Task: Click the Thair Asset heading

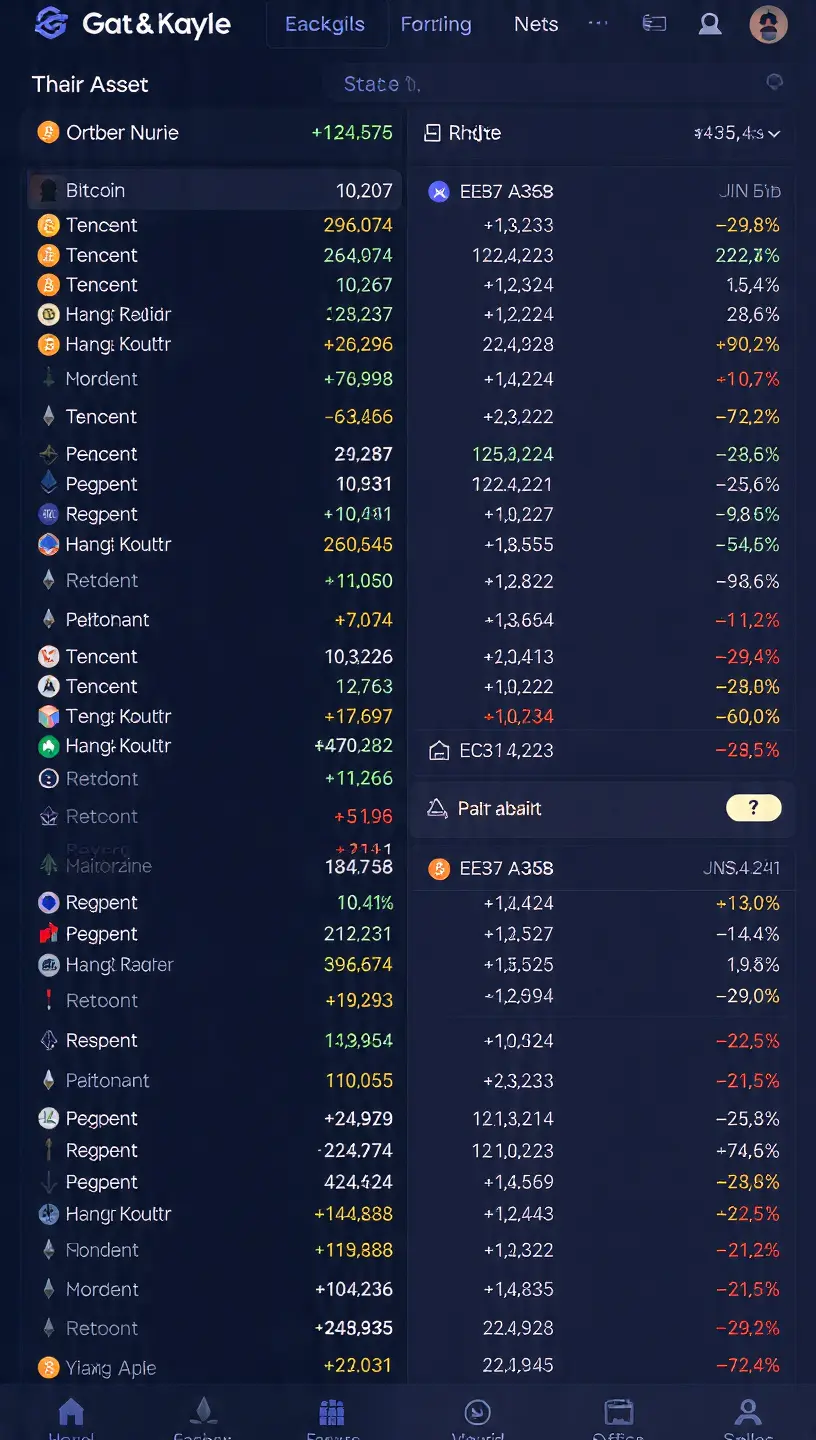Action: coord(90,84)
